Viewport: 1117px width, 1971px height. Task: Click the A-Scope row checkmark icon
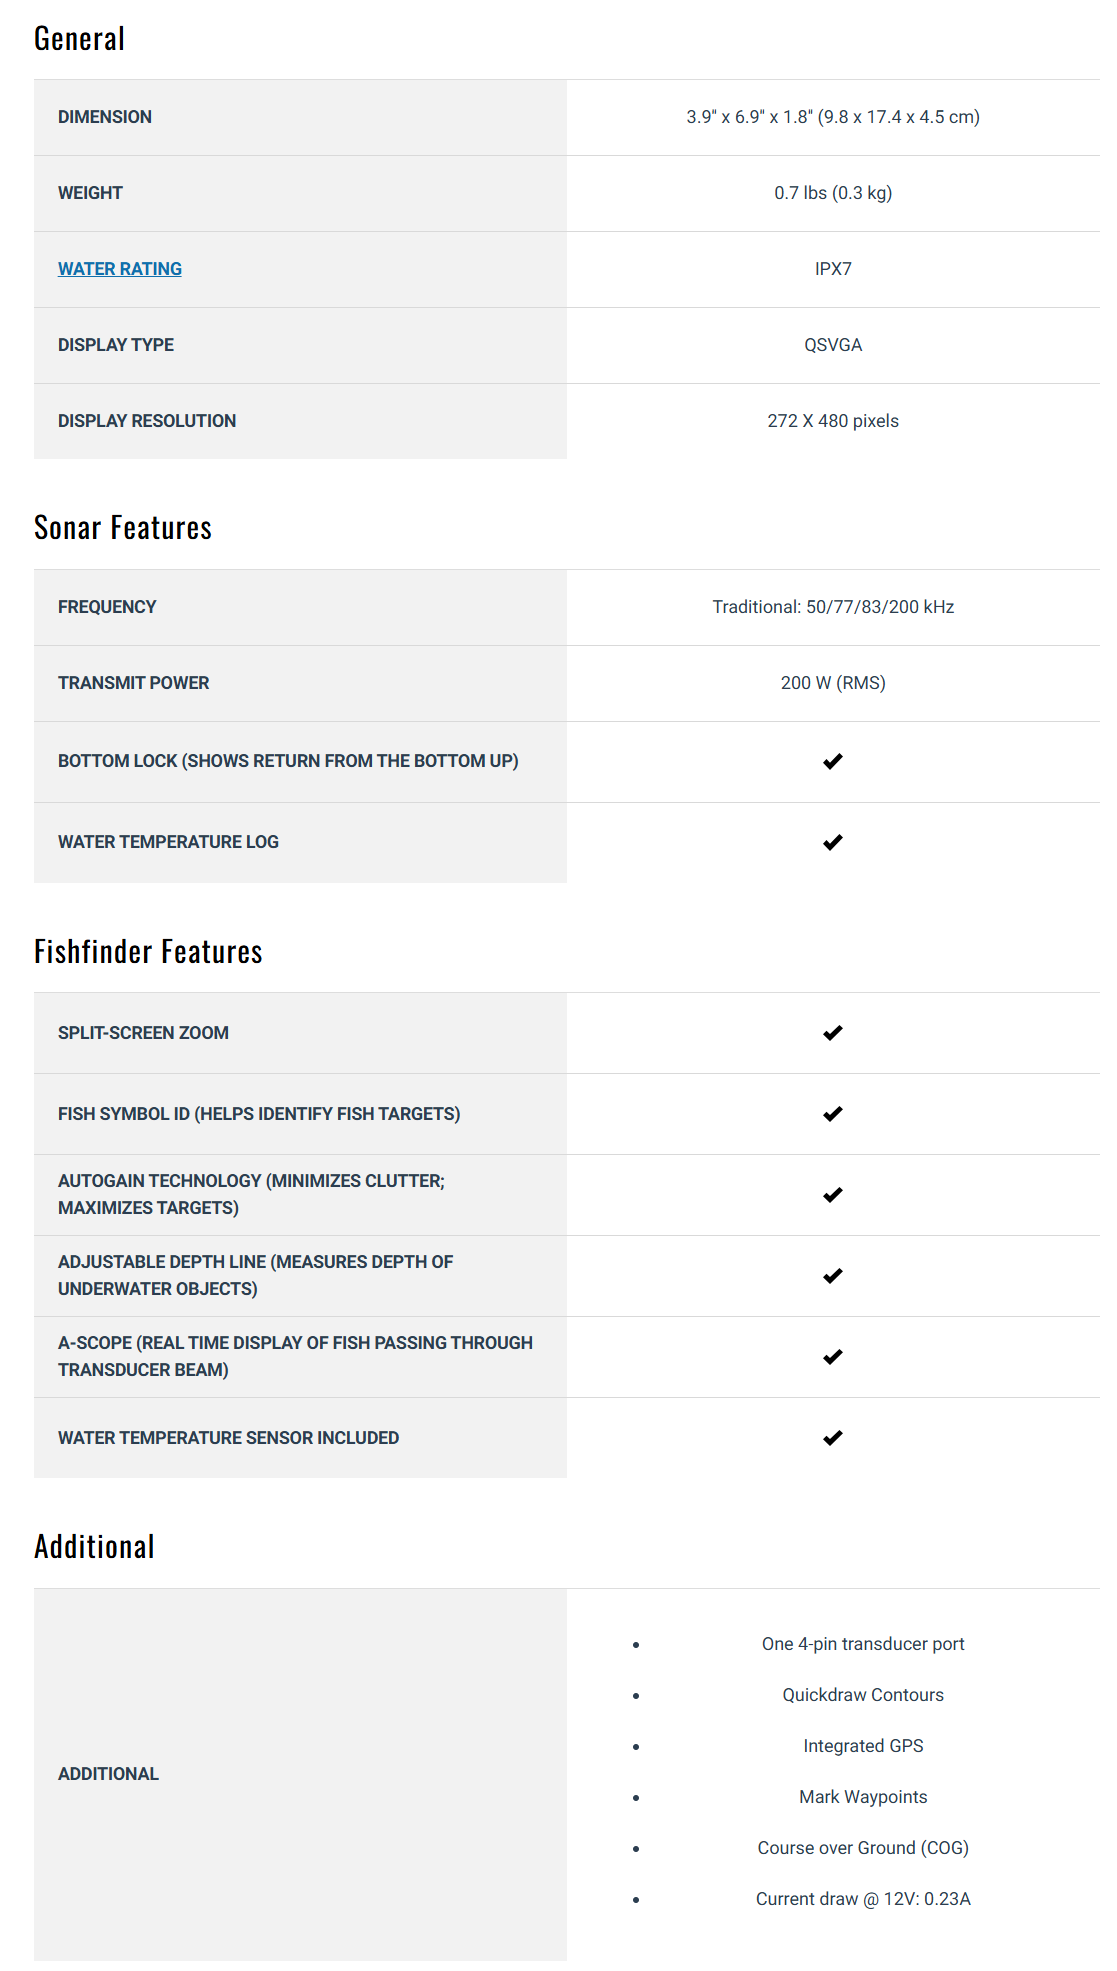coord(833,1357)
